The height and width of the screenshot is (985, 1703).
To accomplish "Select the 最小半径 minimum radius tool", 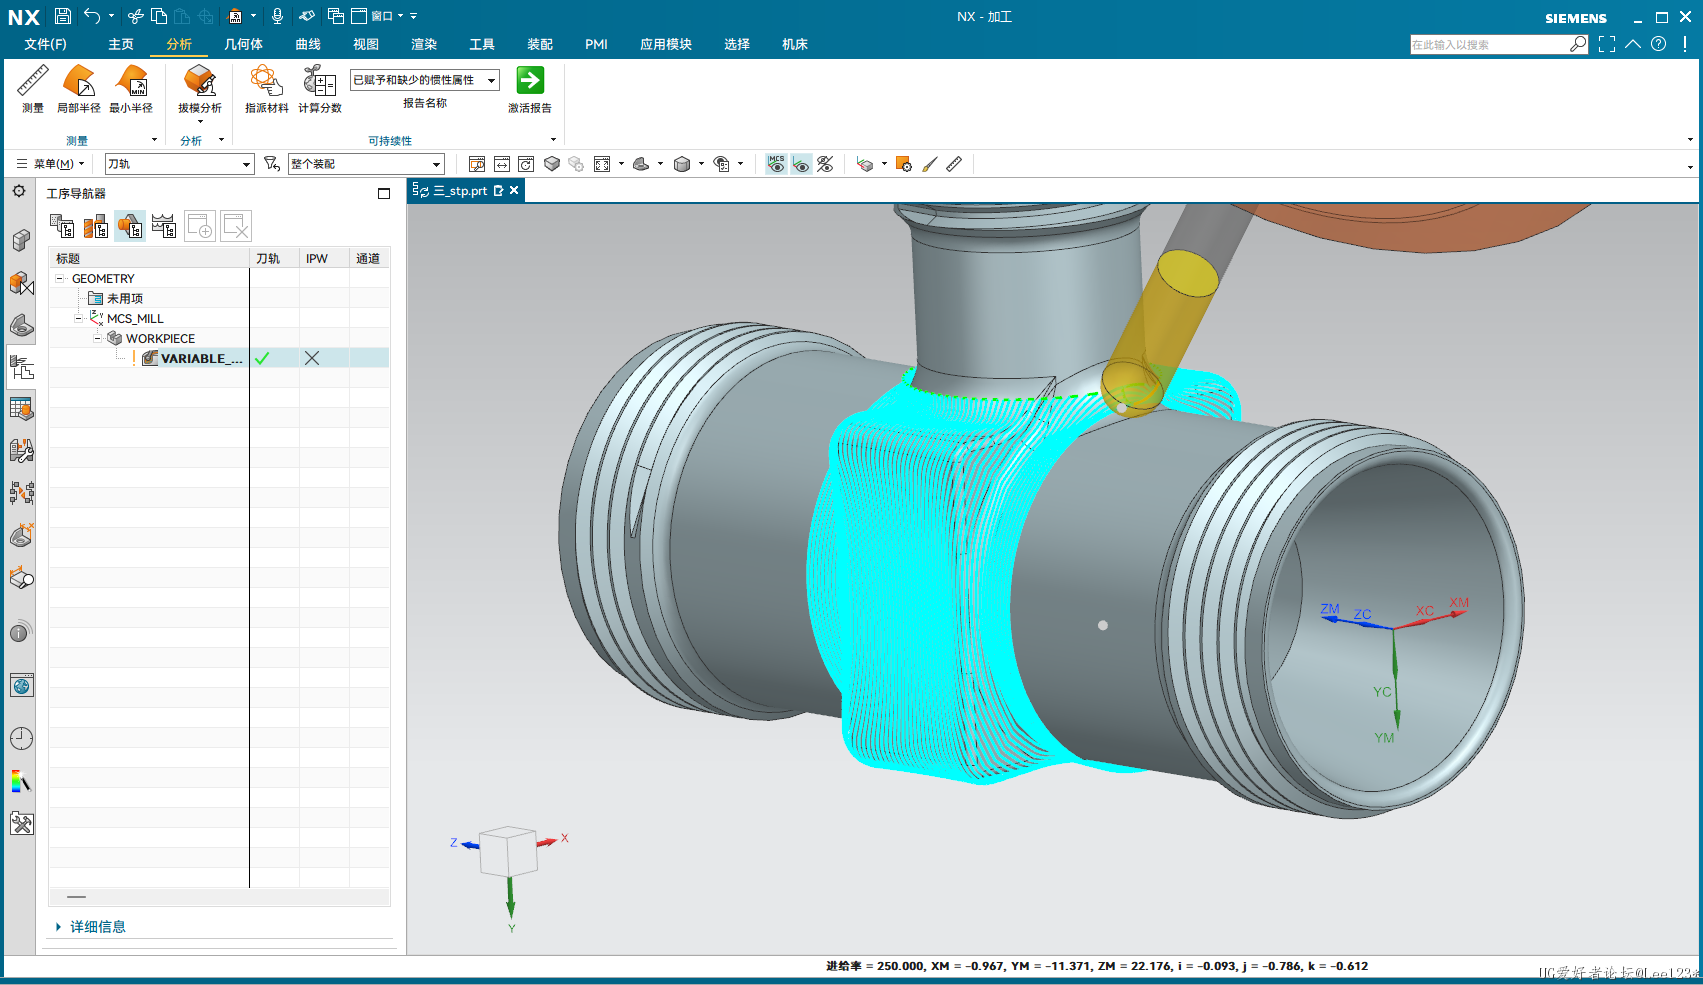I will pyautogui.click(x=131, y=89).
